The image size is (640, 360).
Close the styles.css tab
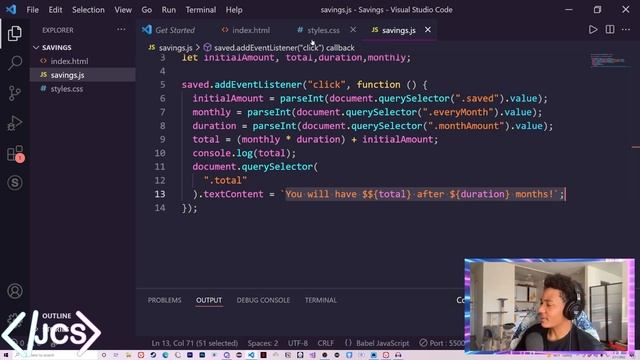coord(353,30)
